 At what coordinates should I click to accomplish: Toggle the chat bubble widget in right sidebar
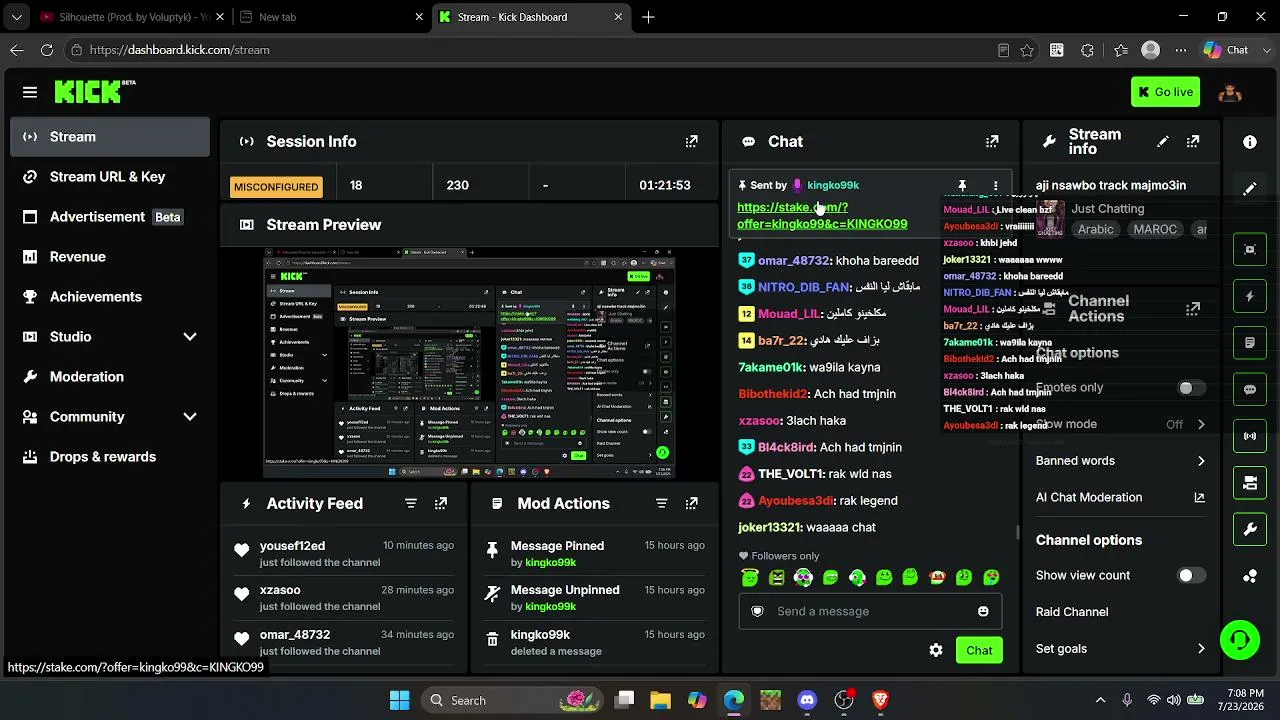point(1250,389)
